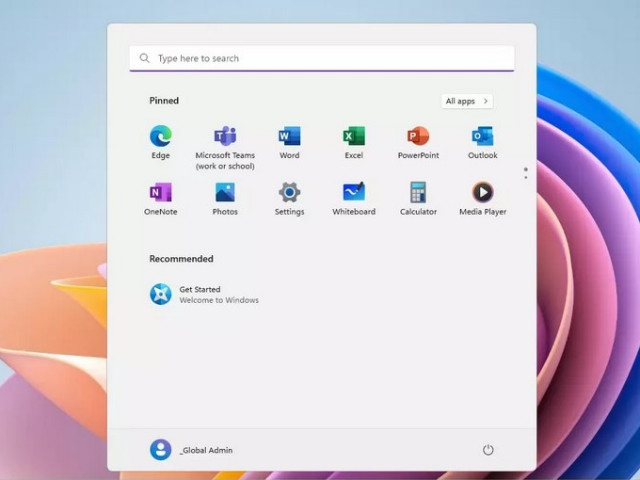Open the Outlook app
640x480 pixels.
point(482,137)
